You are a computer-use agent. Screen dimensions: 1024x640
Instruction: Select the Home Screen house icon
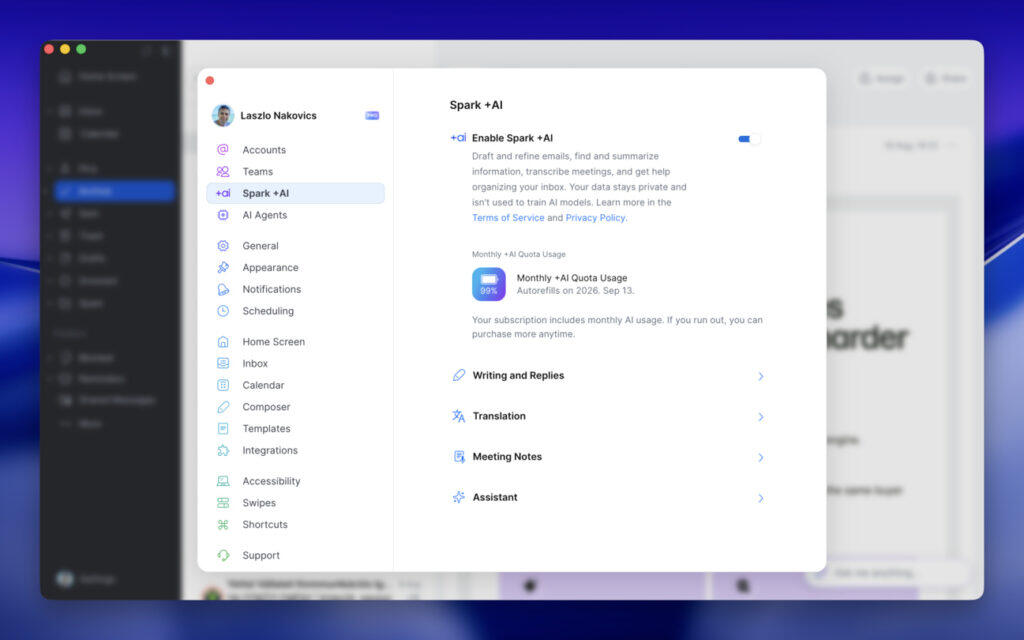tap(223, 342)
